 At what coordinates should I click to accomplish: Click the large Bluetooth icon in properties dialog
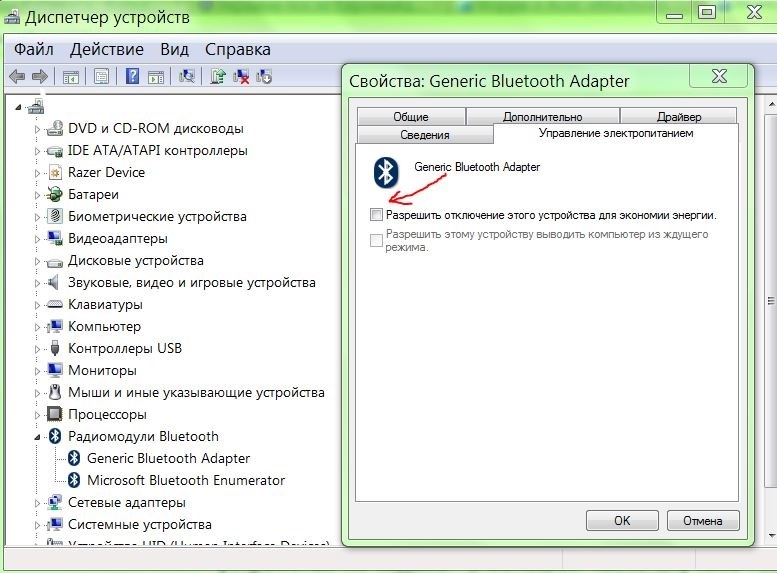(386, 172)
